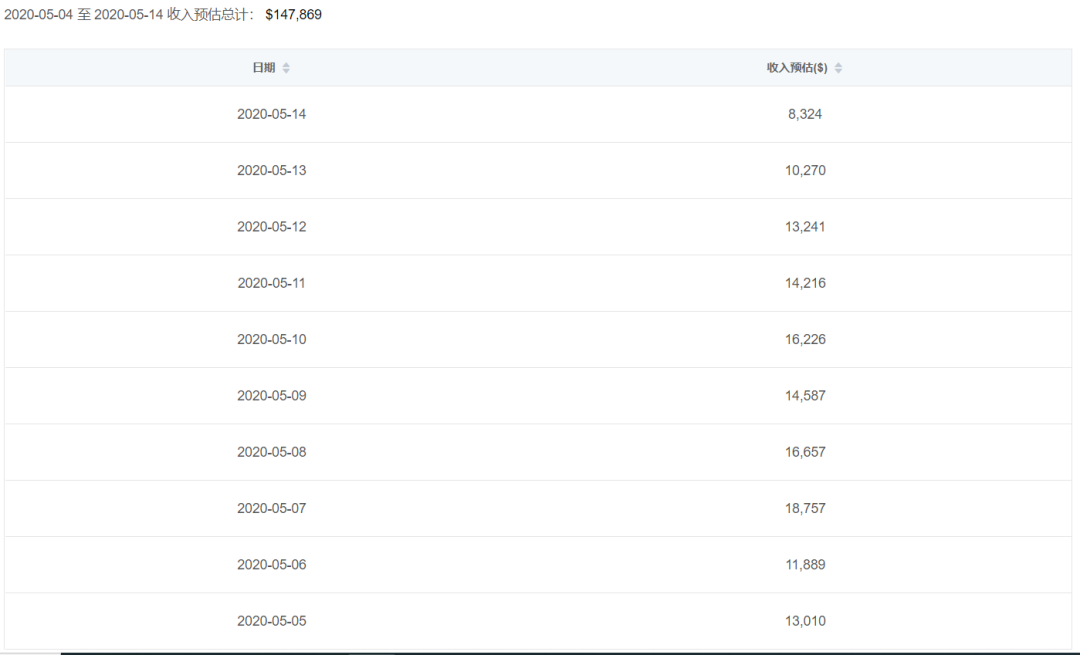Select the 2020-05-14 date cell
1080x655 pixels.
click(x=272, y=114)
